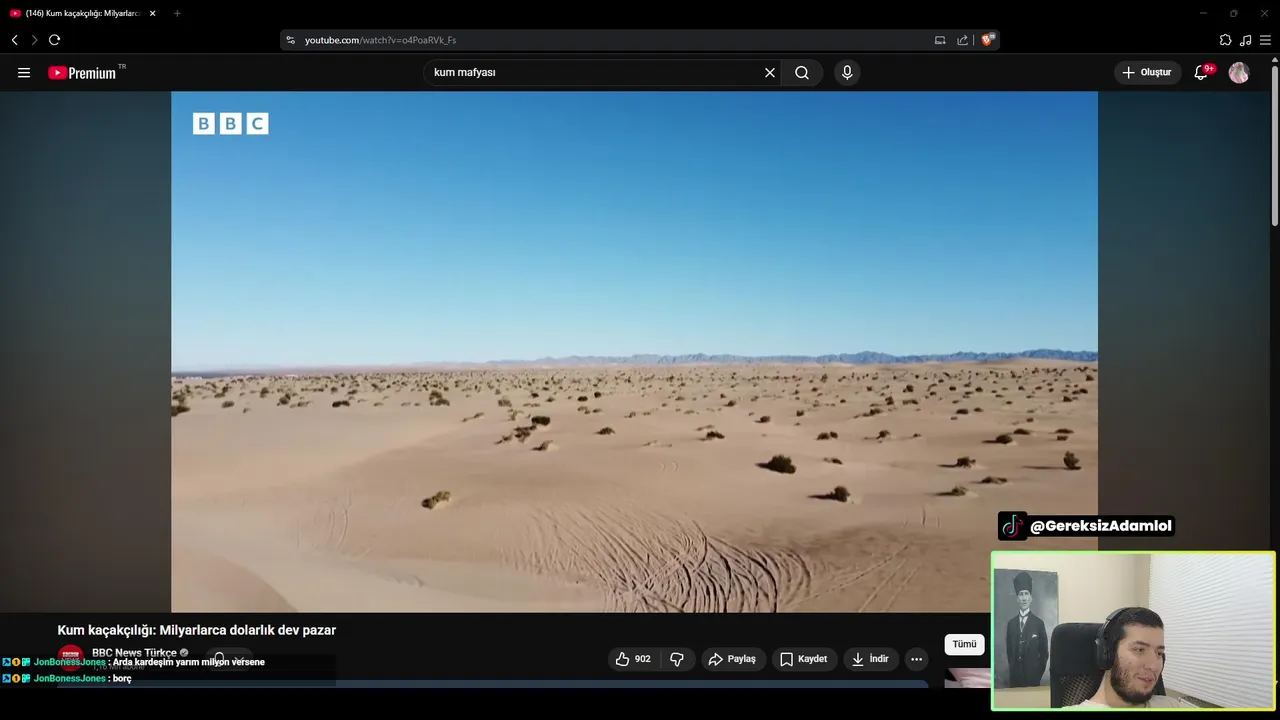Screen dimensions: 1280x720
Task: Click the Paylaş share button
Action: click(732, 659)
